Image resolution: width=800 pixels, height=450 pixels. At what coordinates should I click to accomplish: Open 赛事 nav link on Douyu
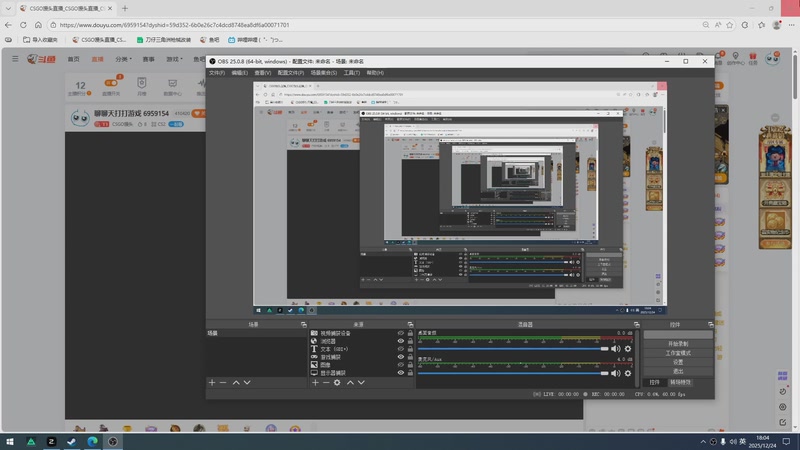click(x=148, y=59)
